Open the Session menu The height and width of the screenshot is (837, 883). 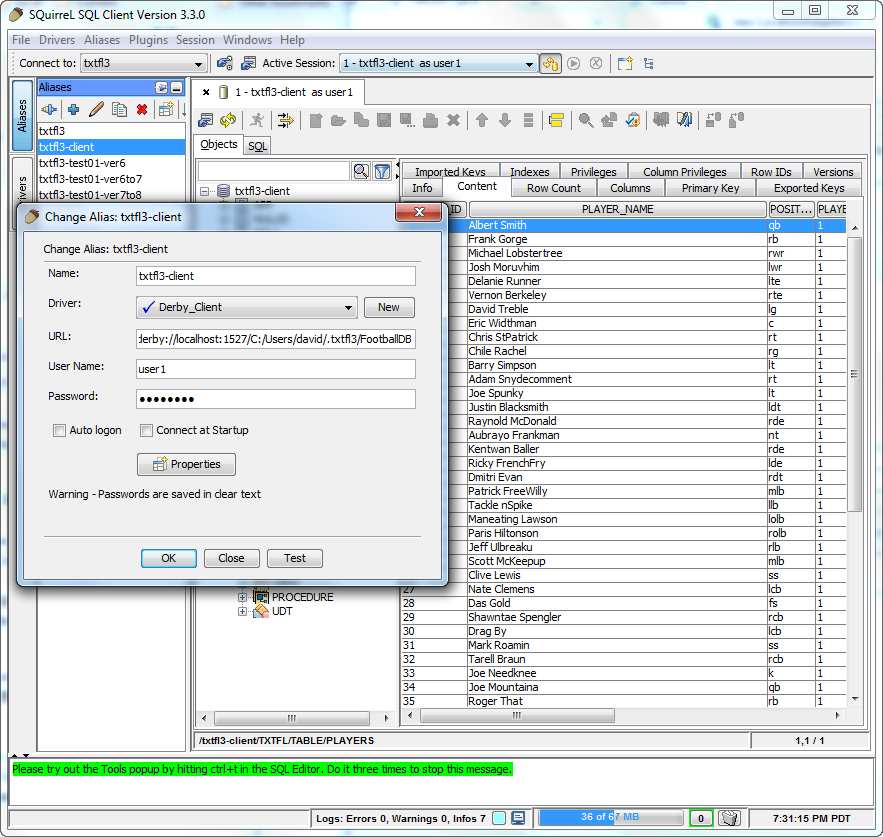coord(195,40)
